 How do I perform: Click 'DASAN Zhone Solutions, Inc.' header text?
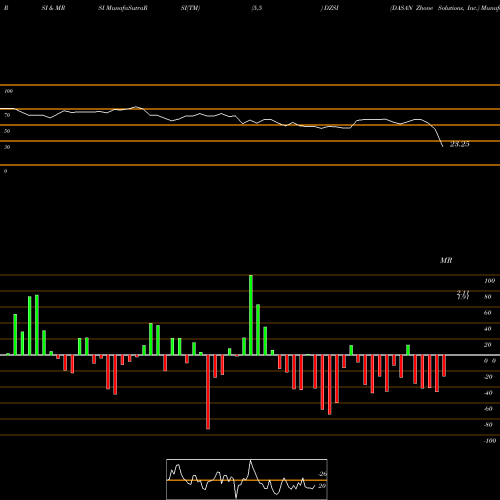point(435,8)
